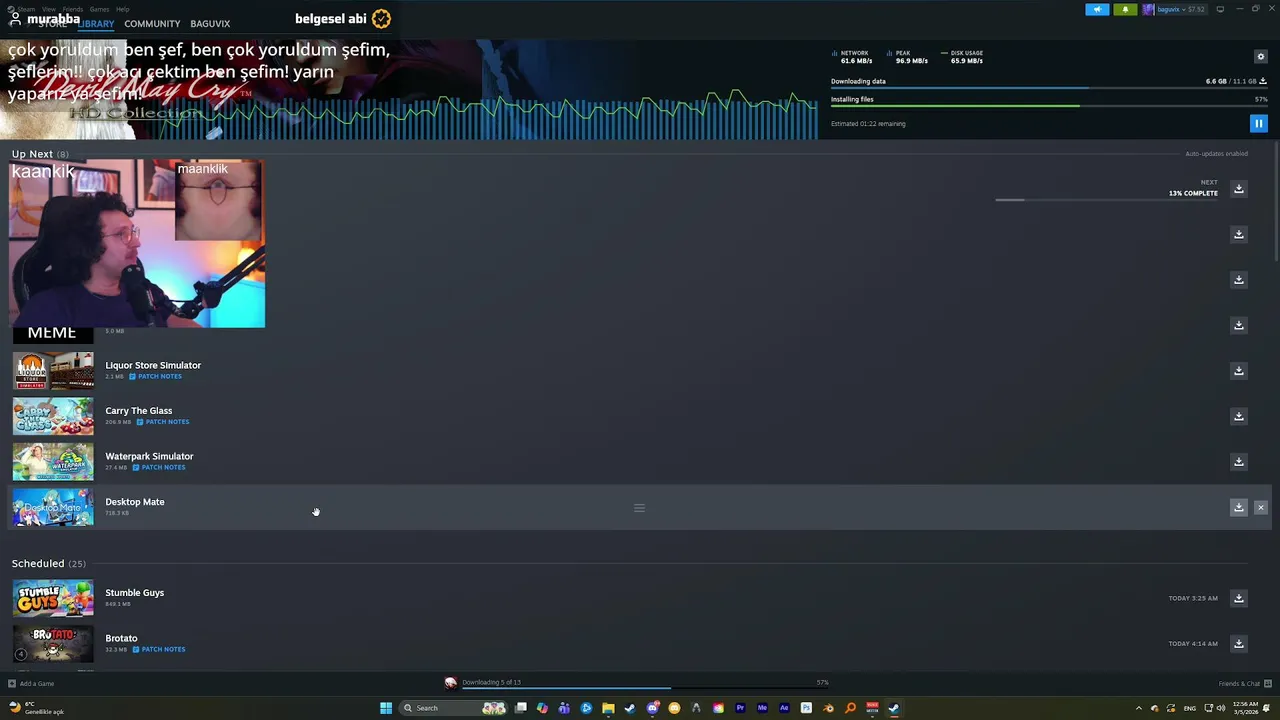The width and height of the screenshot is (1280, 720).
Task: Open the Help menu
Action: point(122,9)
